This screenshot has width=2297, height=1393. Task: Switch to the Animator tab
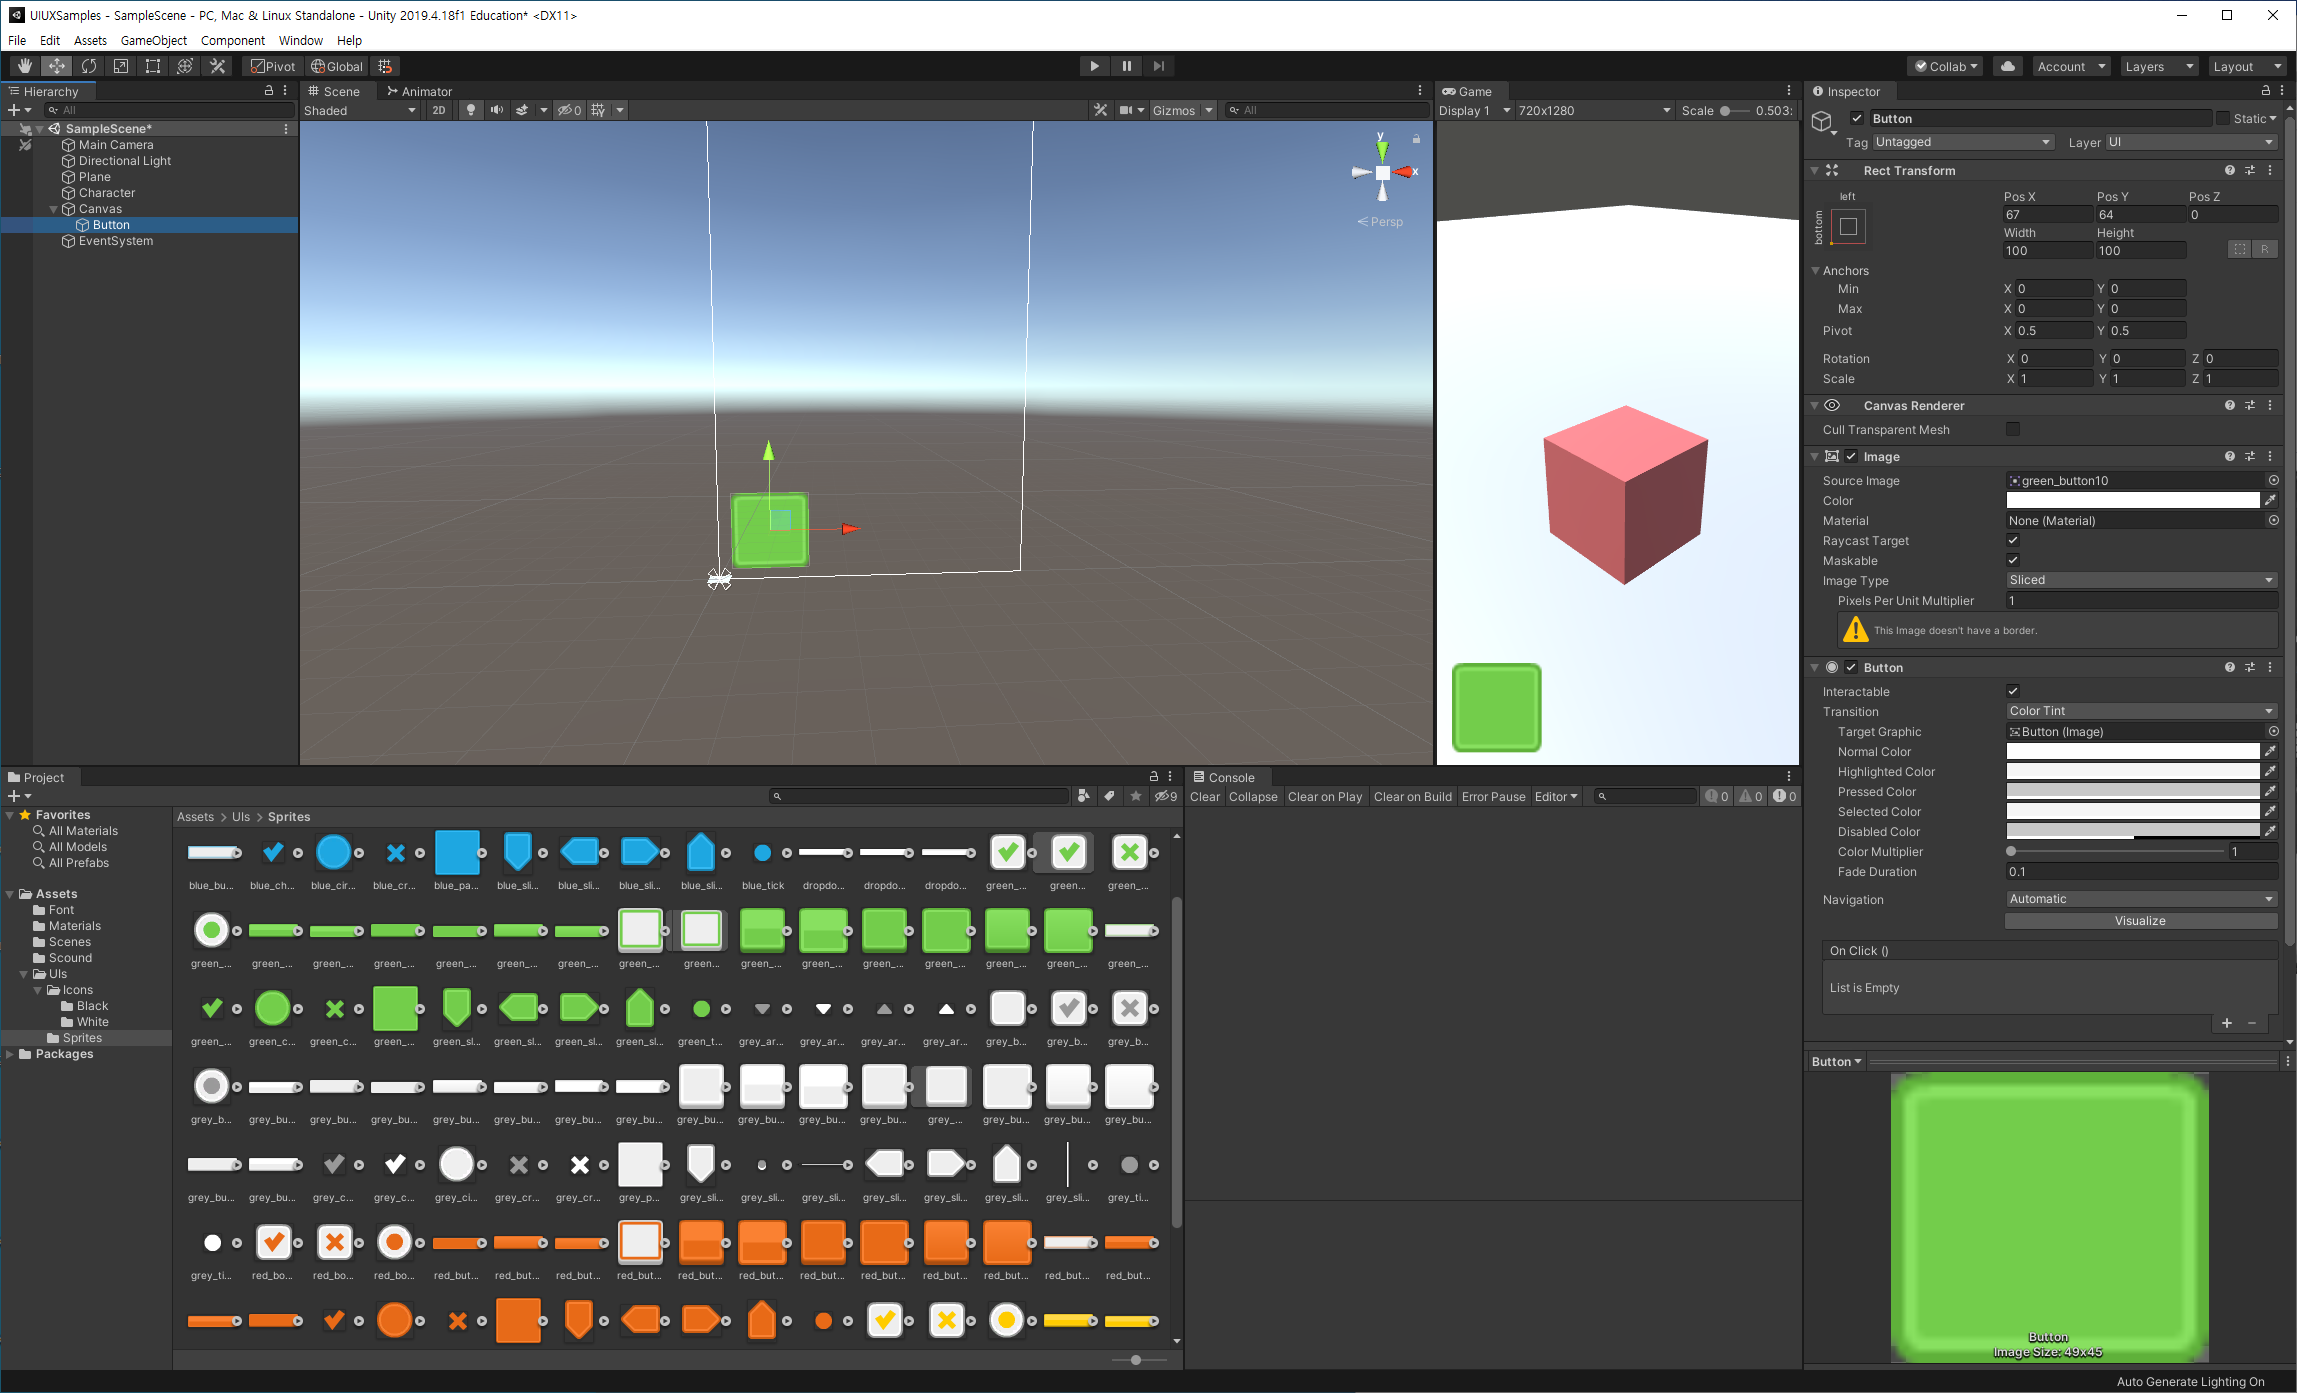click(x=420, y=91)
